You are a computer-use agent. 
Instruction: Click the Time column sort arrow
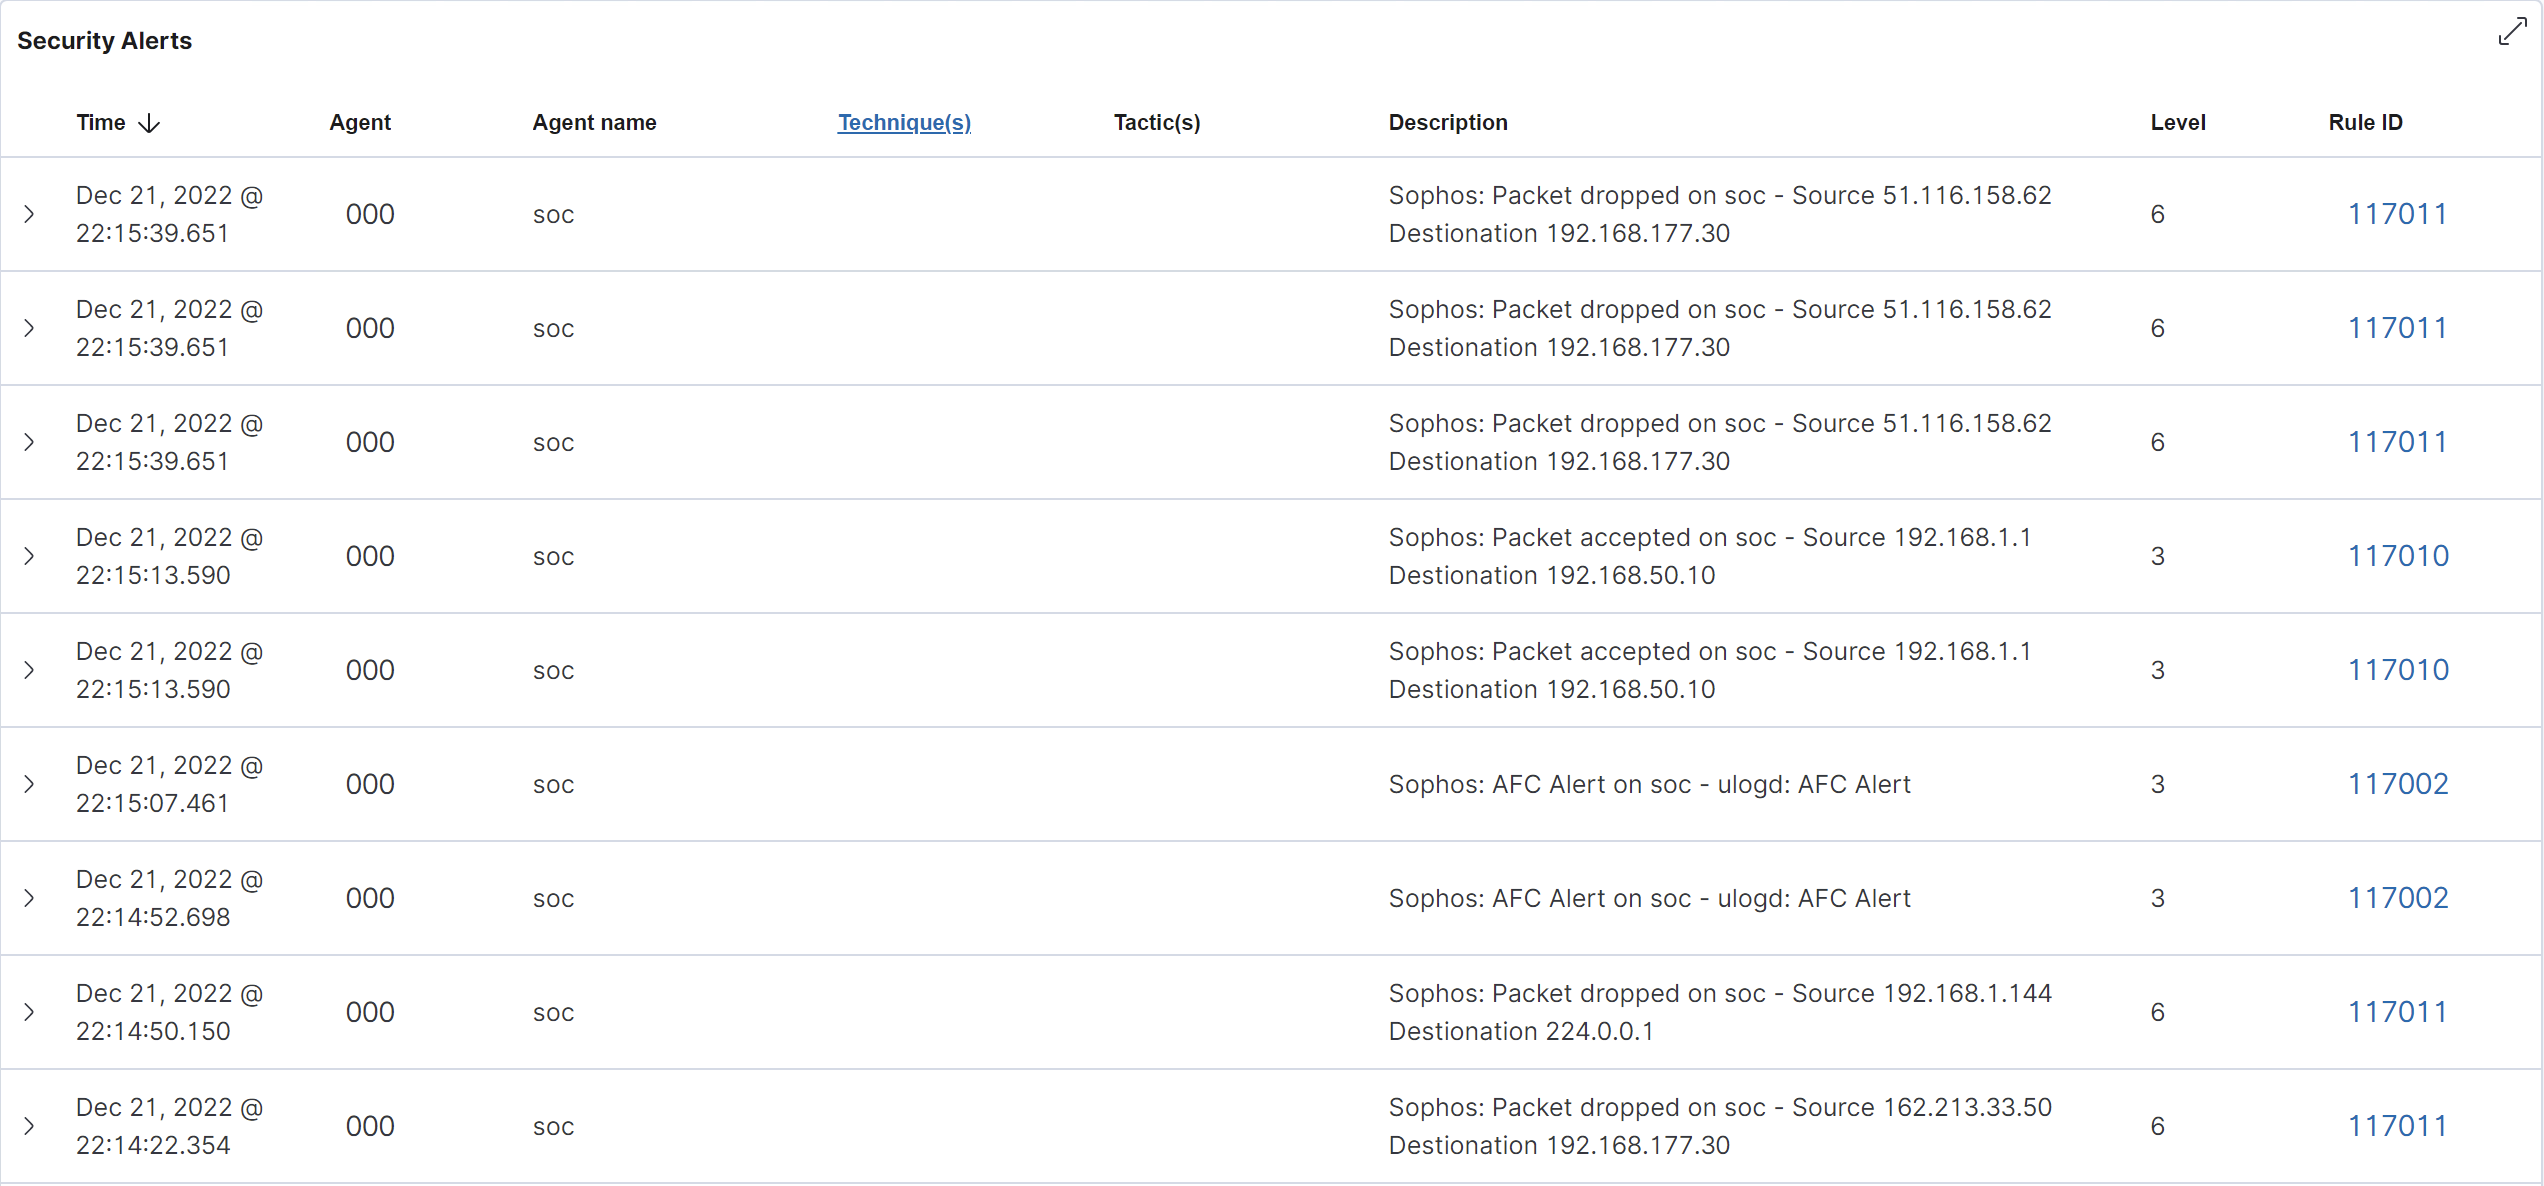(x=149, y=123)
